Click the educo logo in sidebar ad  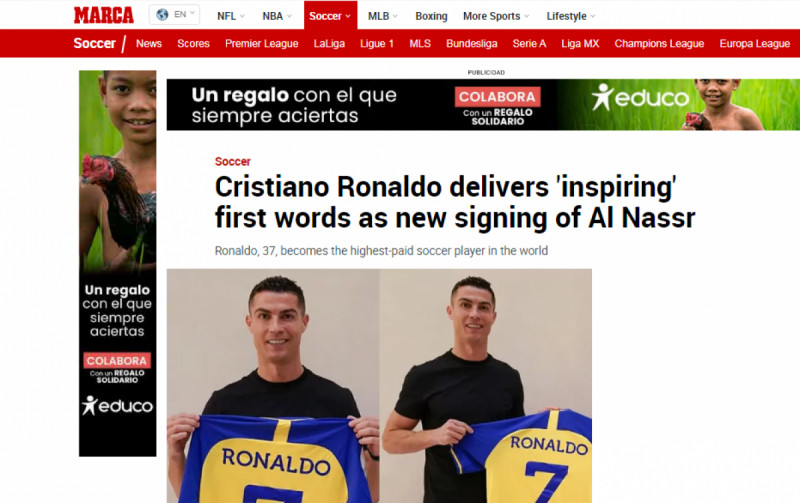click(x=117, y=406)
